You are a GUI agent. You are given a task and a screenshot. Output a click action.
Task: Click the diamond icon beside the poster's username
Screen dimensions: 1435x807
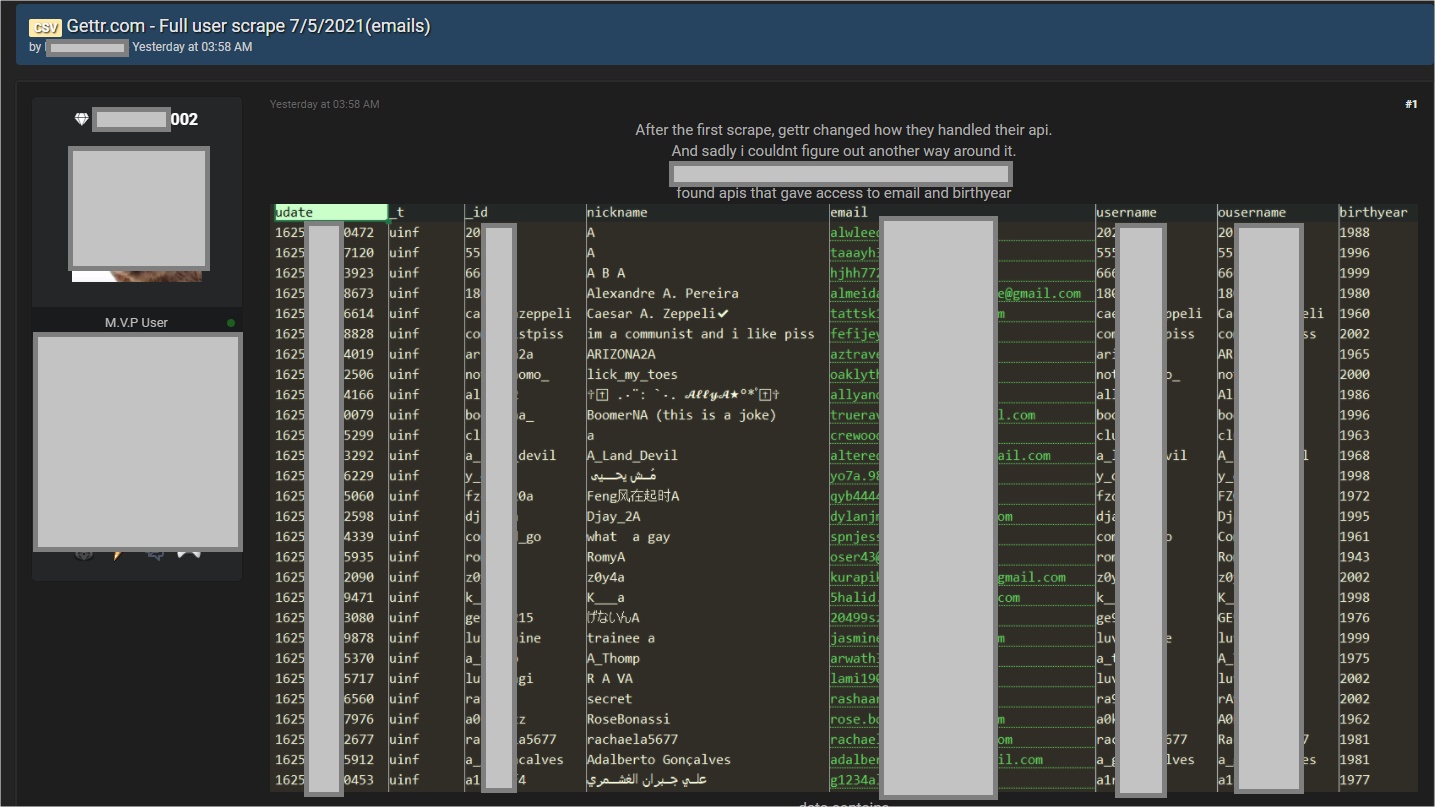(x=82, y=119)
